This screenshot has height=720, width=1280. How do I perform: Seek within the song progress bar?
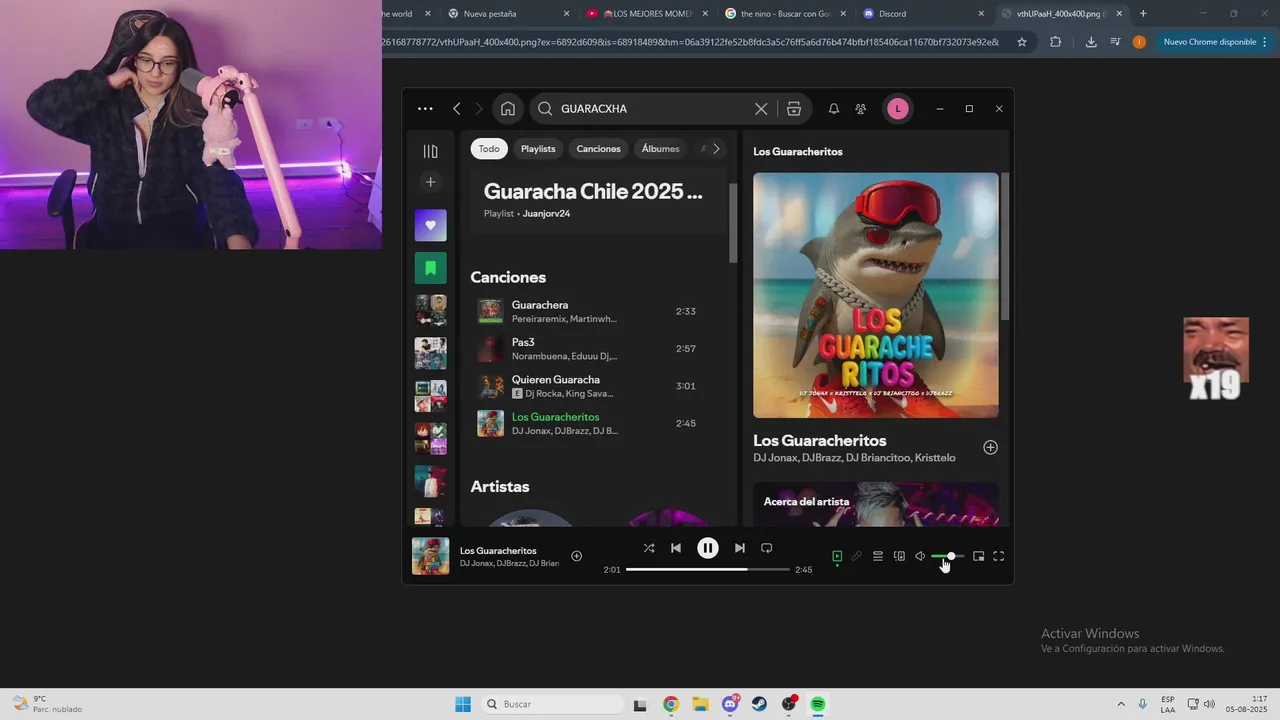[x=708, y=569]
